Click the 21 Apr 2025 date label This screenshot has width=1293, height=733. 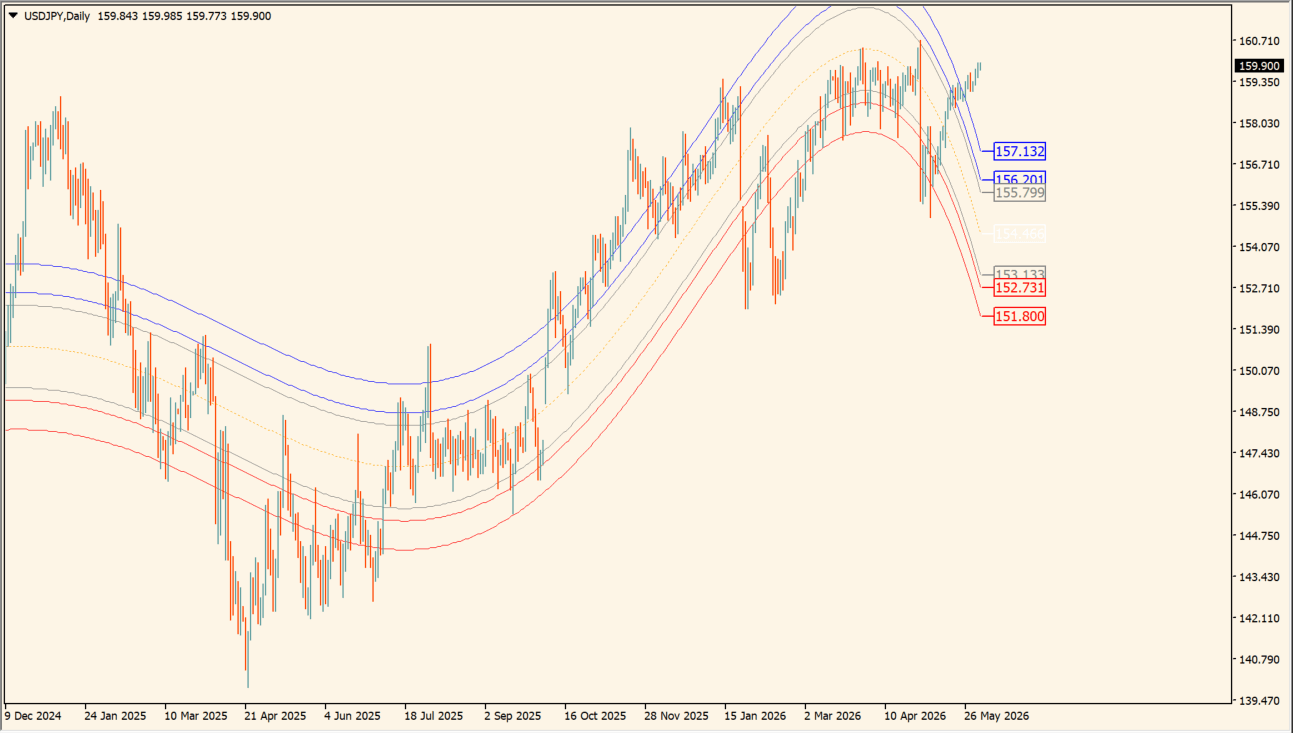click(x=276, y=717)
